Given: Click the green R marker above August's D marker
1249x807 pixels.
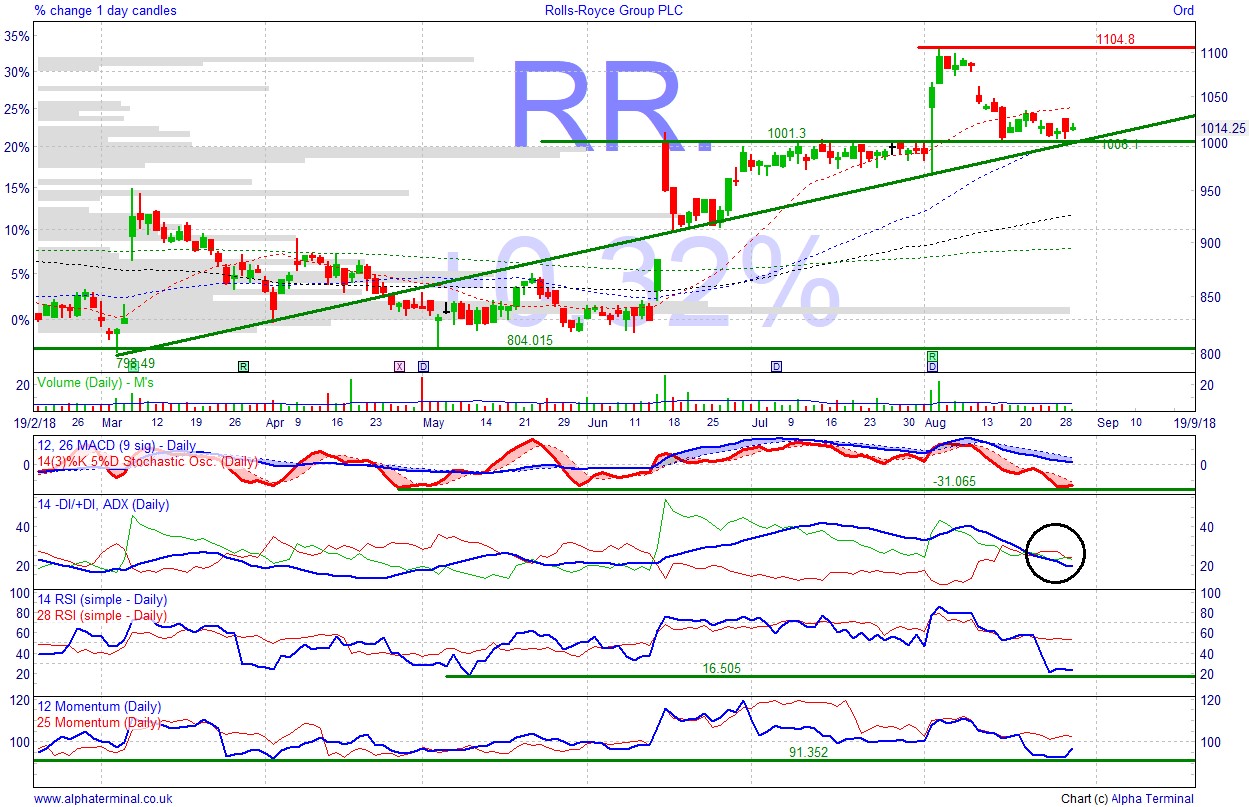Looking at the screenshot, I should tap(932, 356).
